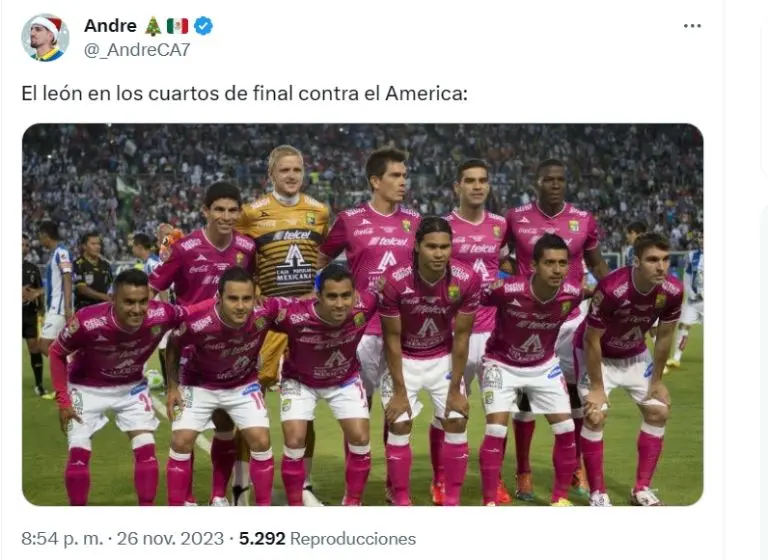Click the telcel logo on goalkeeper shirt

tap(292, 236)
